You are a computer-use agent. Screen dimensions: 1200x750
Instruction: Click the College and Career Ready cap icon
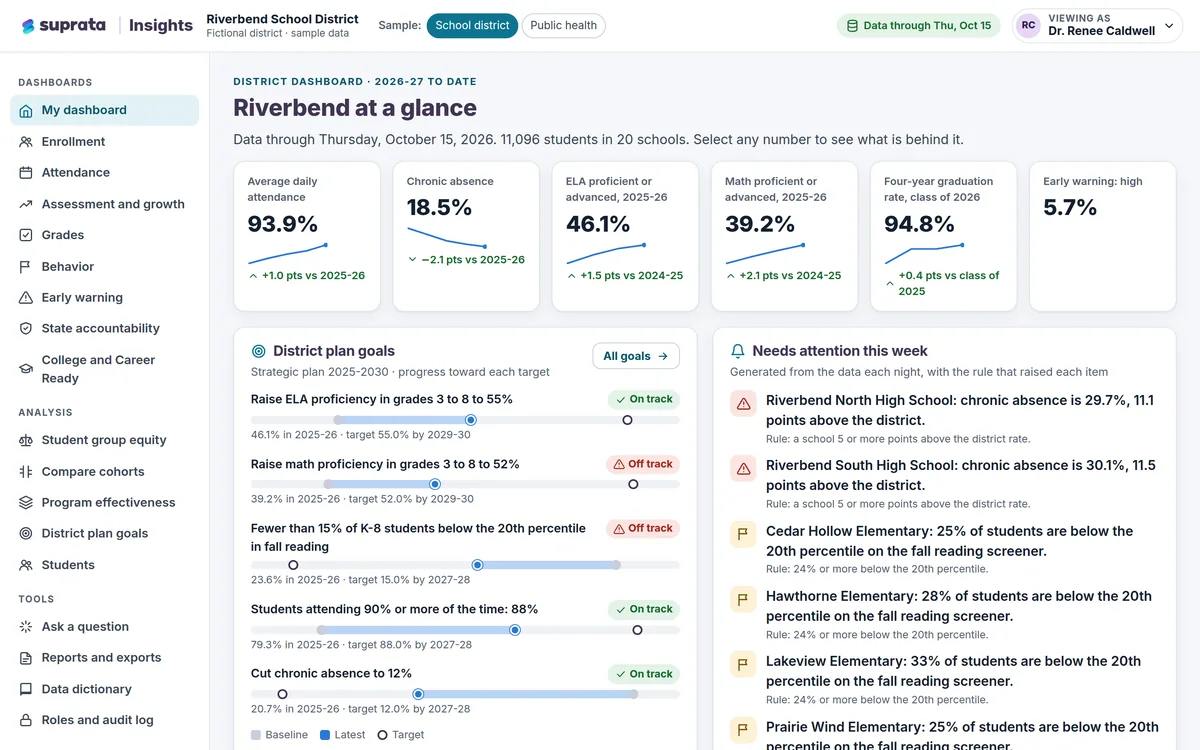pyautogui.click(x=26, y=369)
